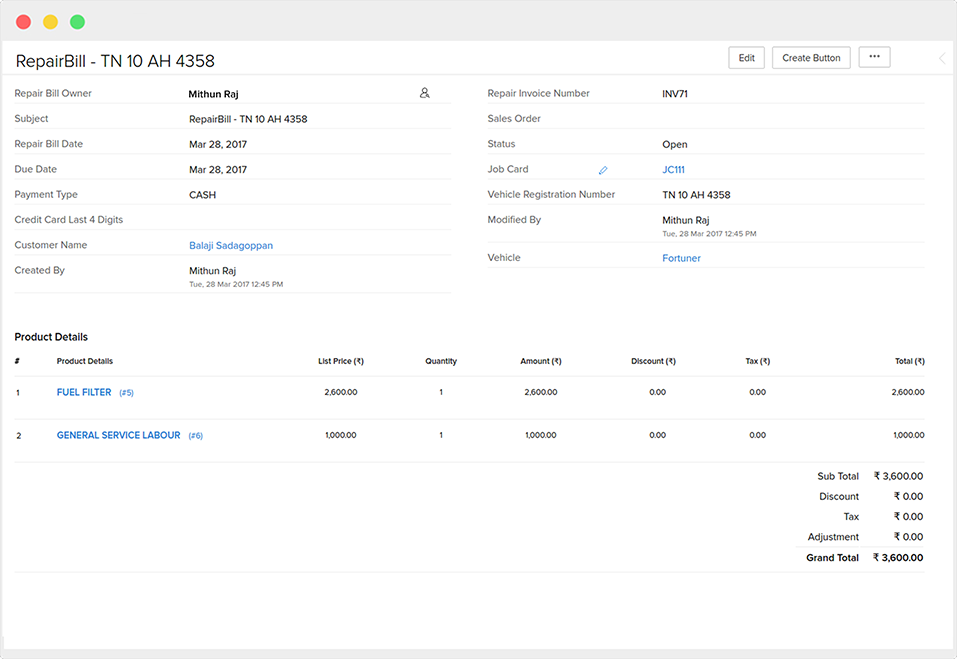Open the more options ellipsis menu
Viewport: 957px width, 659px height.
[874, 58]
